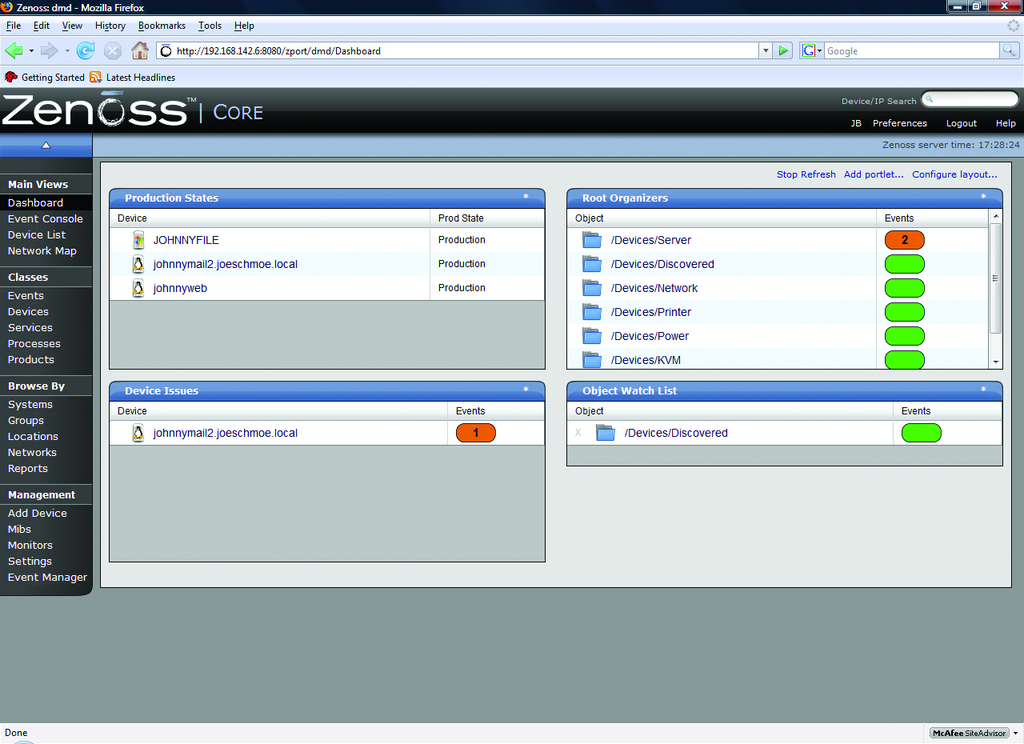Click the green back arrow in toolbar

click(13, 50)
